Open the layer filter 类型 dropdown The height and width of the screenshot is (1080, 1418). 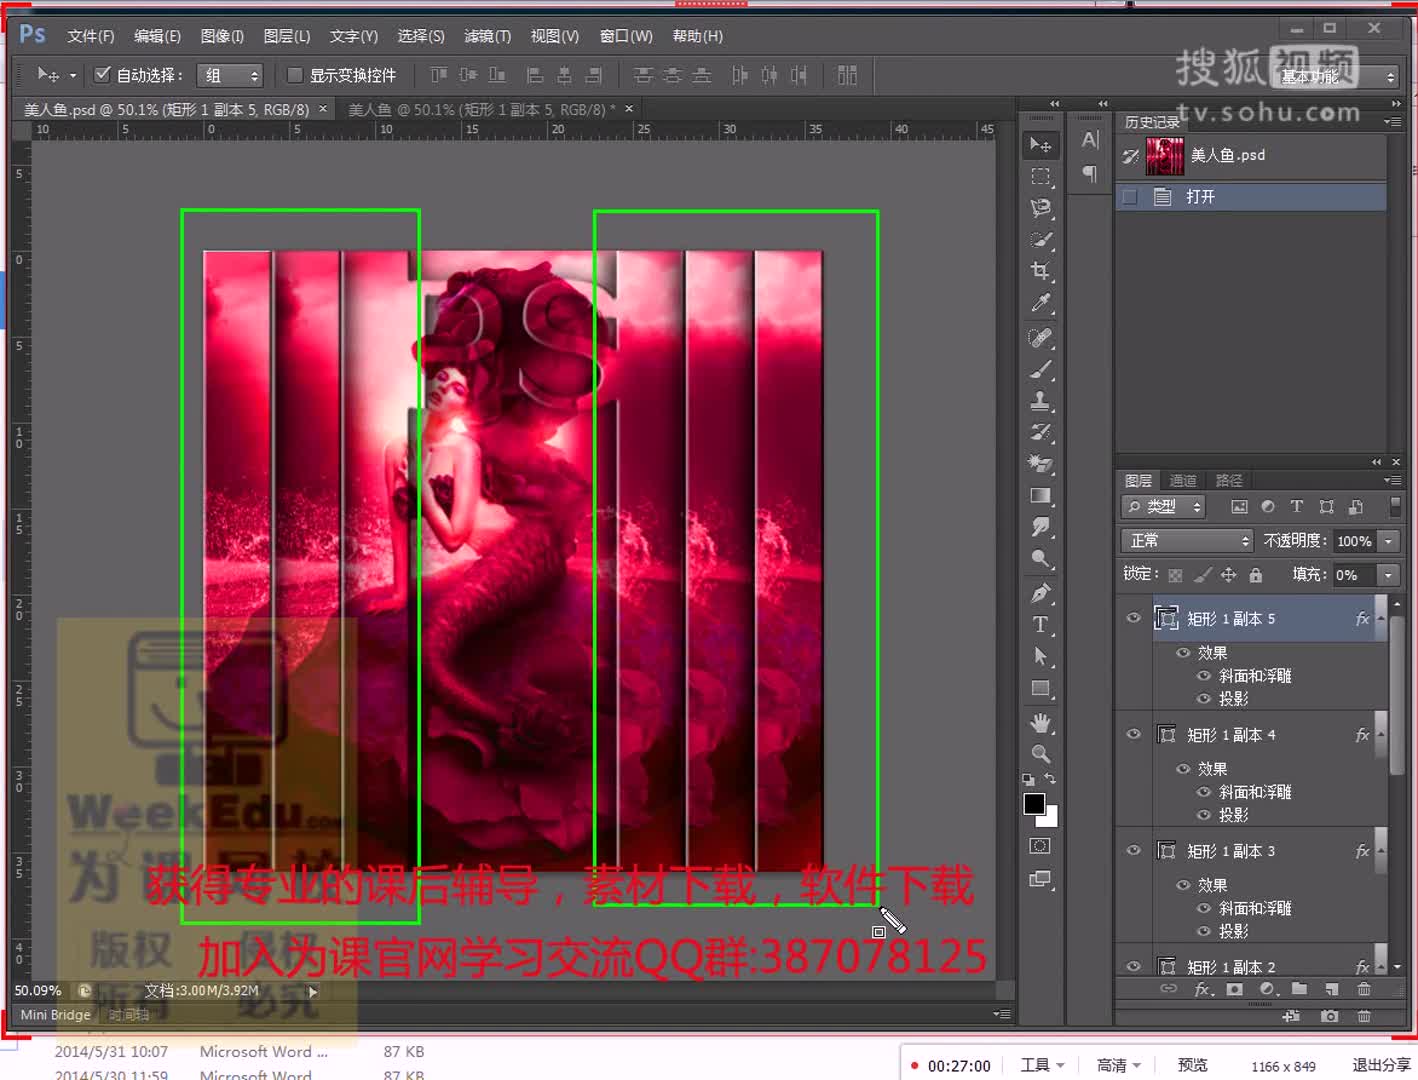pyautogui.click(x=1163, y=507)
